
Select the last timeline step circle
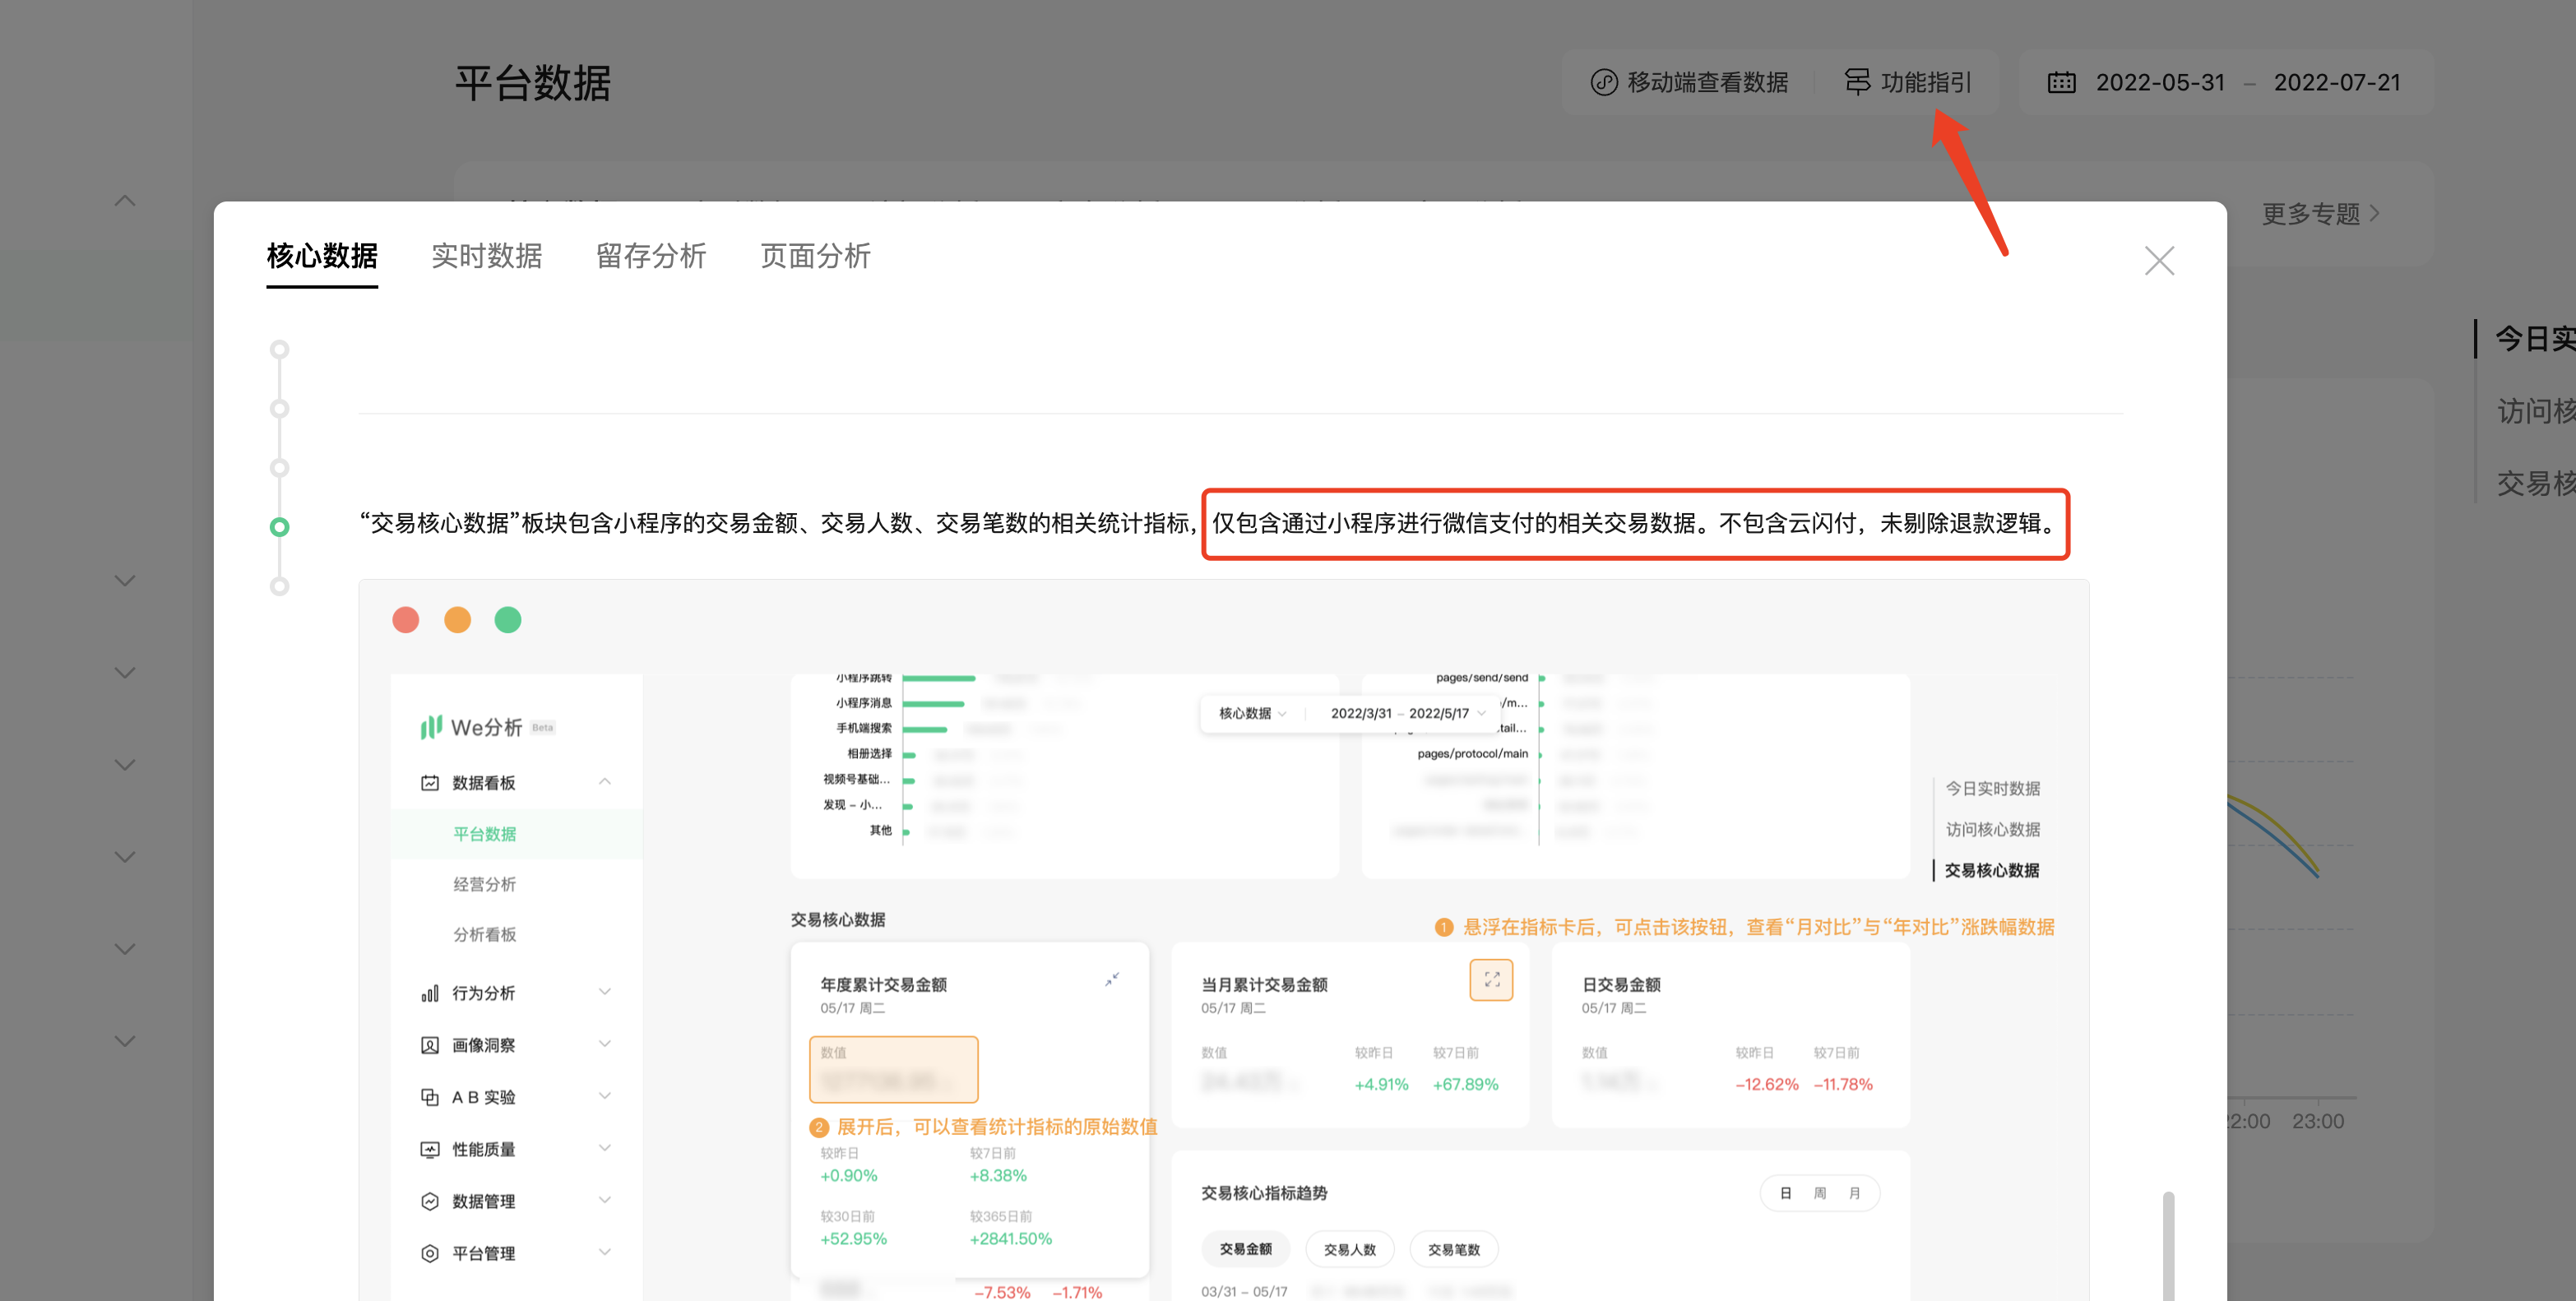280,586
